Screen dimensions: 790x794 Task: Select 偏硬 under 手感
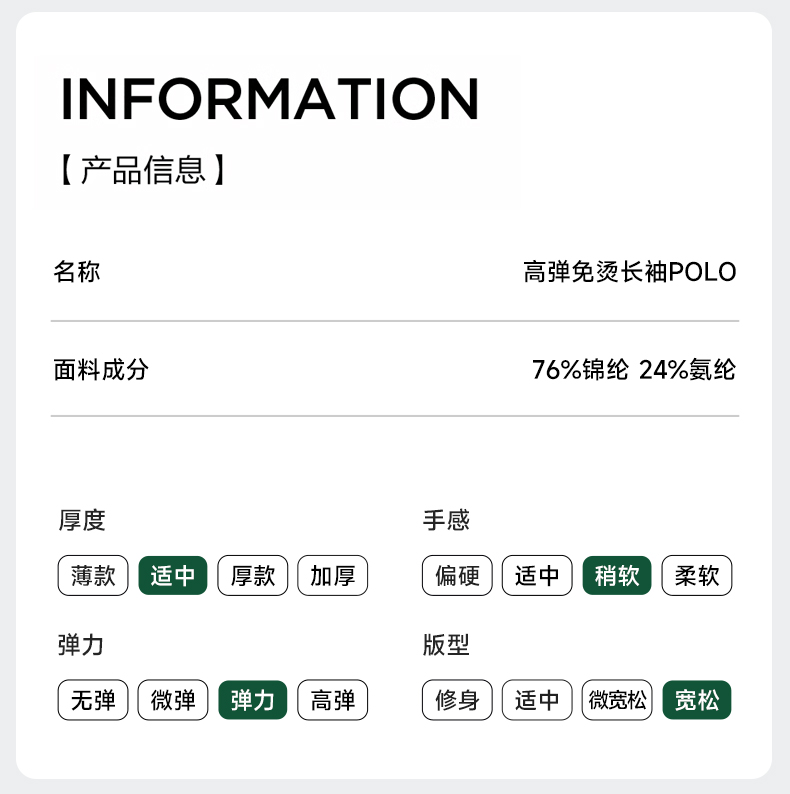coord(457,576)
